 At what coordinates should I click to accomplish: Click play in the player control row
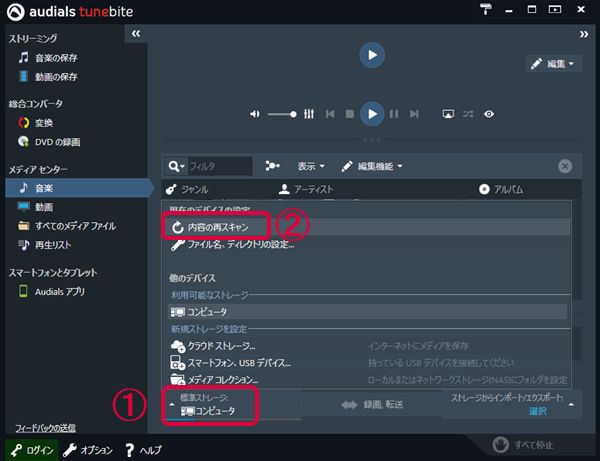372,114
